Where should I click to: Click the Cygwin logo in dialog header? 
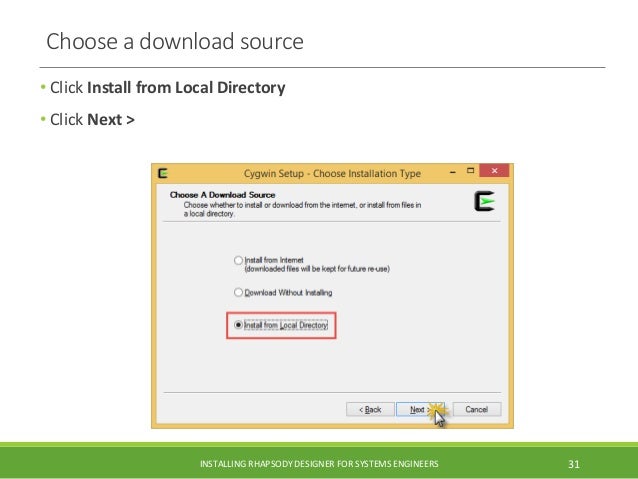point(484,201)
